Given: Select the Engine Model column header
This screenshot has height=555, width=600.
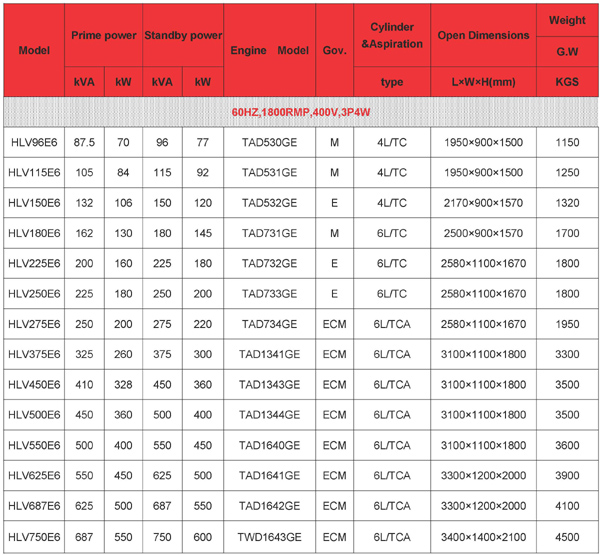Looking at the screenshot, I should point(269,50).
